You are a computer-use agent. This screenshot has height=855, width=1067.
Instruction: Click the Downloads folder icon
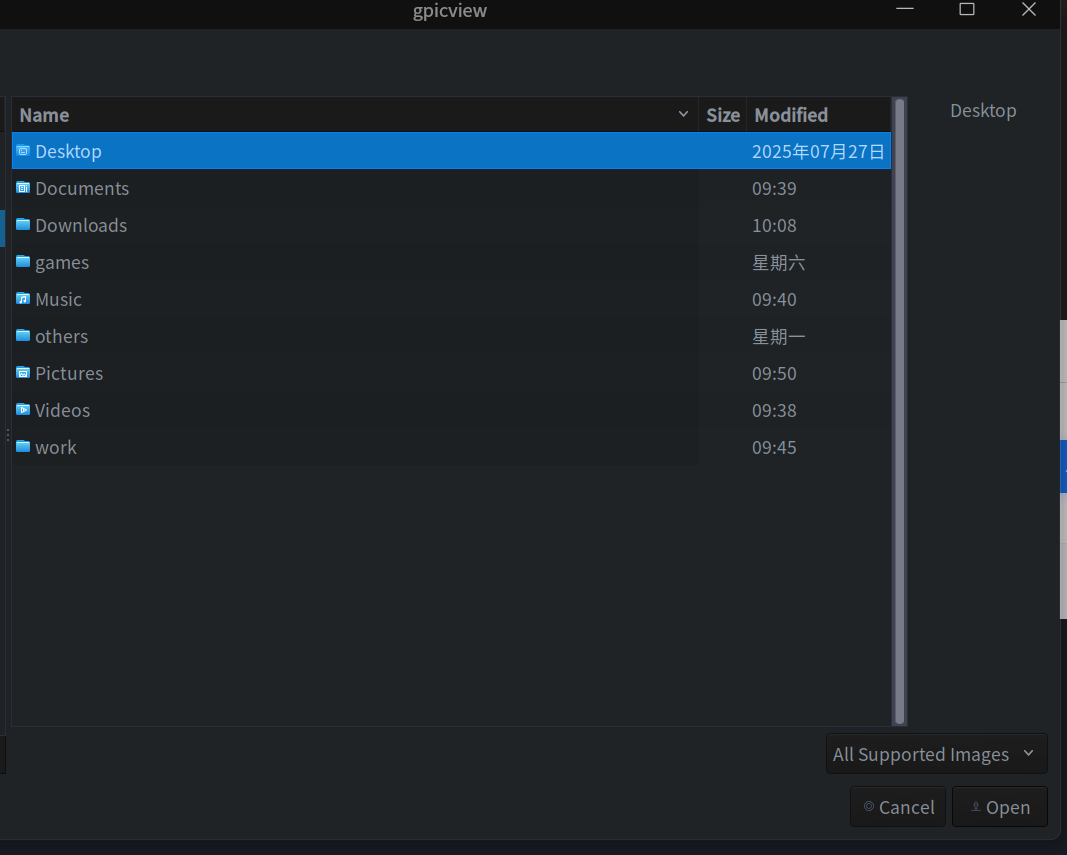click(23, 224)
